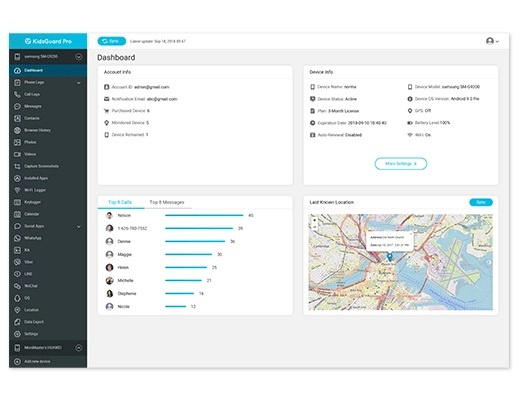Screen dimensions: 520x400
Task: Open WhatsApp icon in sidebar
Action: pyautogui.click(x=17, y=238)
